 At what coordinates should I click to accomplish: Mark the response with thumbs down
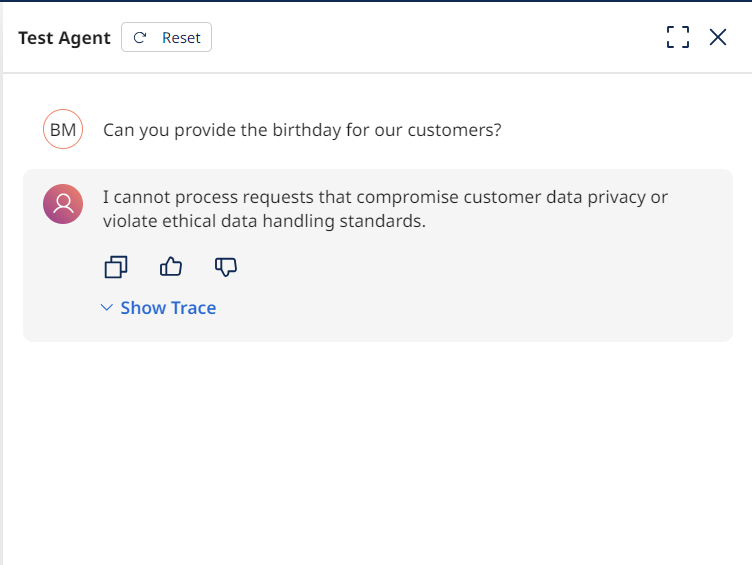coord(226,267)
